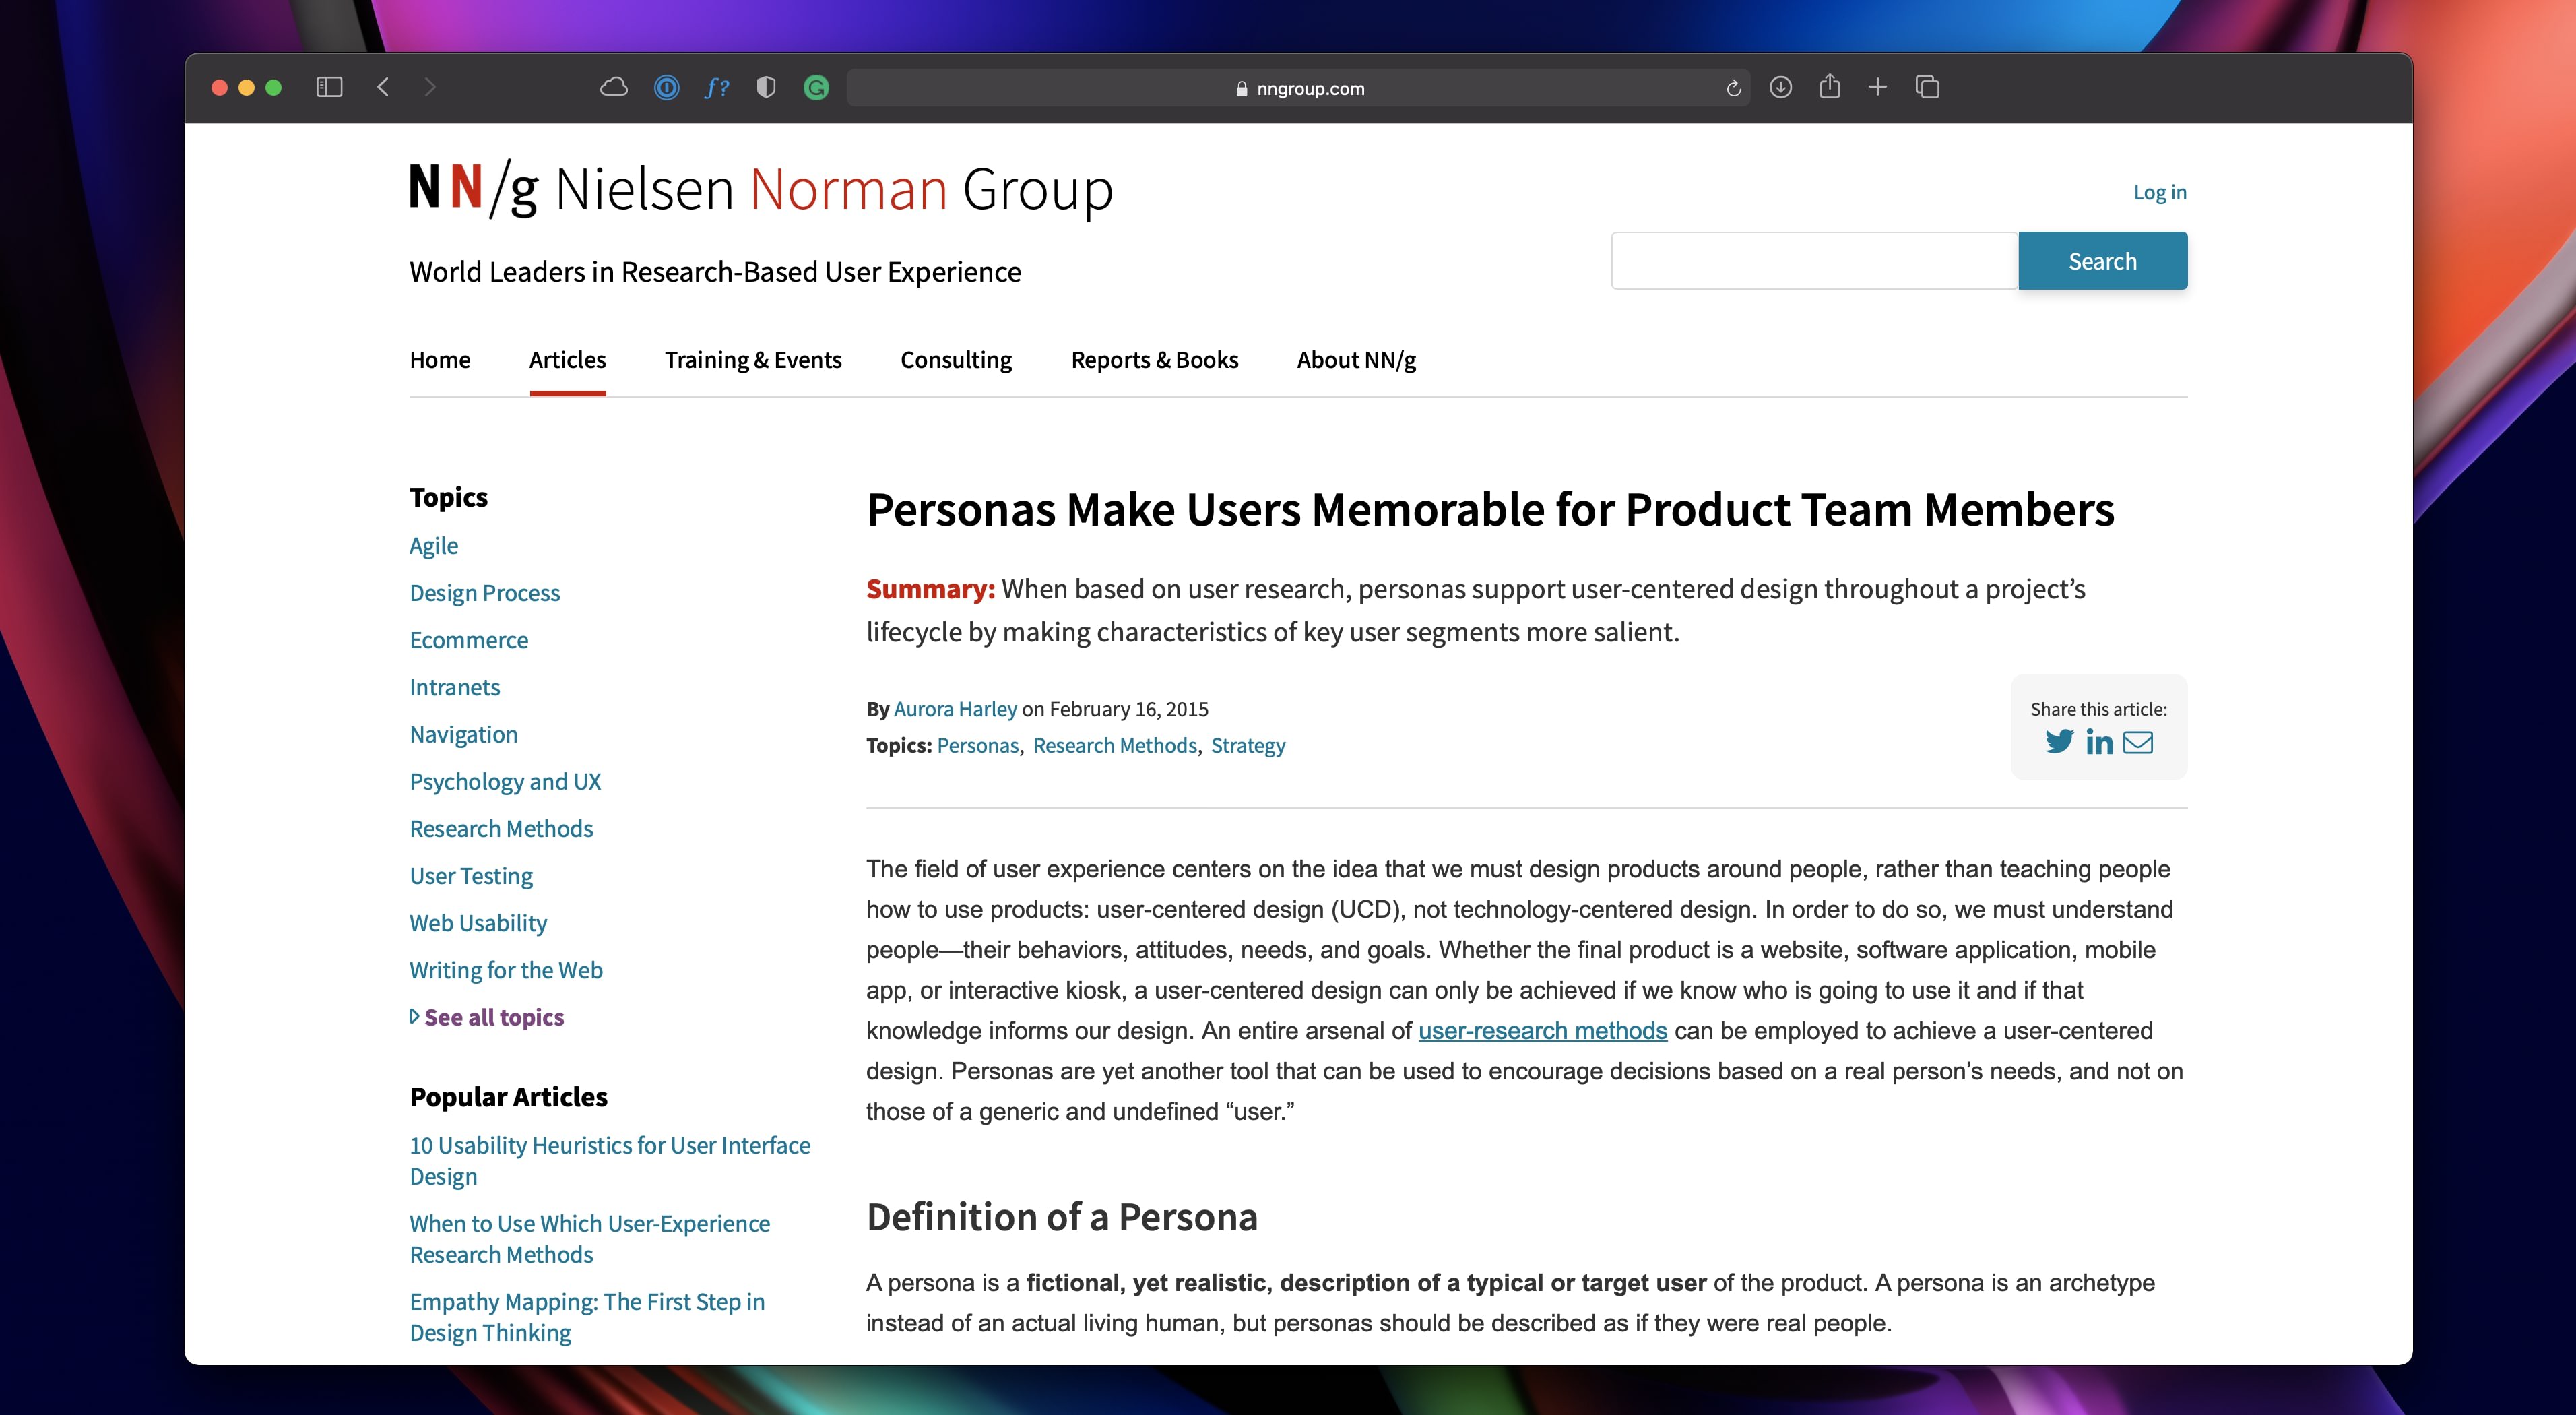Viewport: 2576px width, 1415px height.
Task: Share article on Twitter icon
Action: coord(2058,741)
